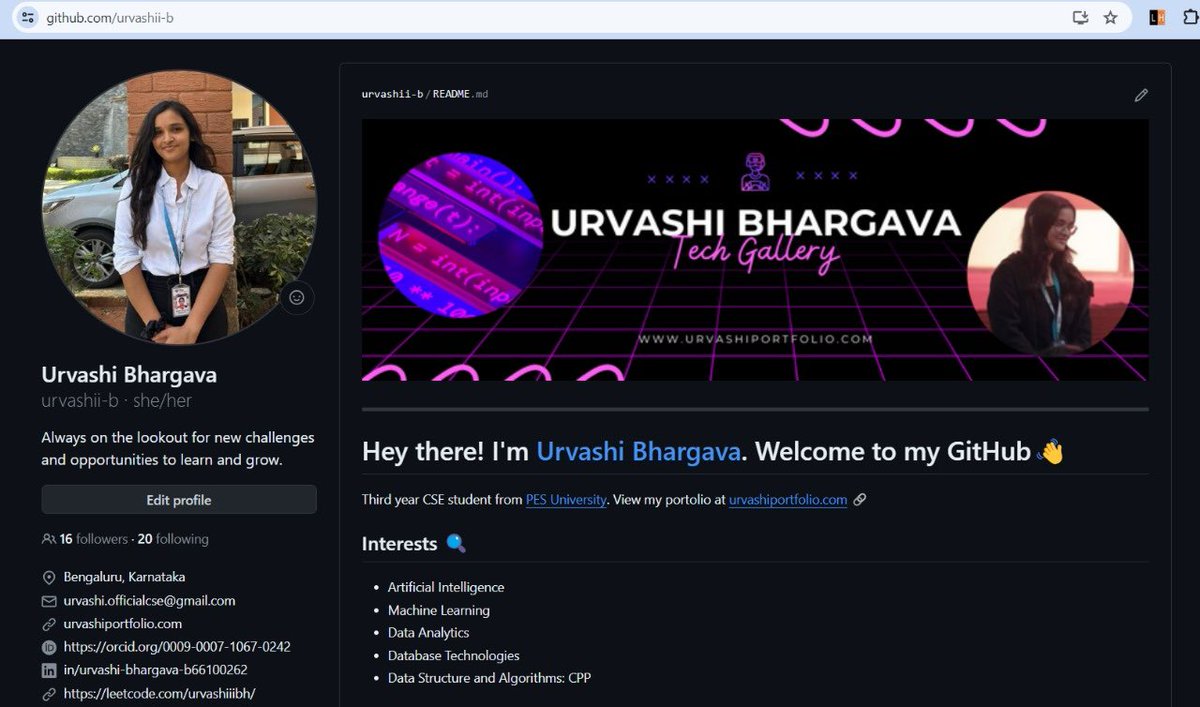The image size is (1200, 707).
Task: Click the Interests heading
Action: [x=400, y=544]
